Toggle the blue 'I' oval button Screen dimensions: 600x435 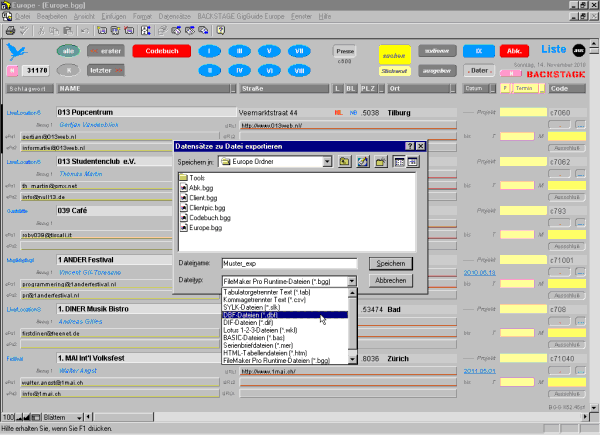click(x=209, y=50)
